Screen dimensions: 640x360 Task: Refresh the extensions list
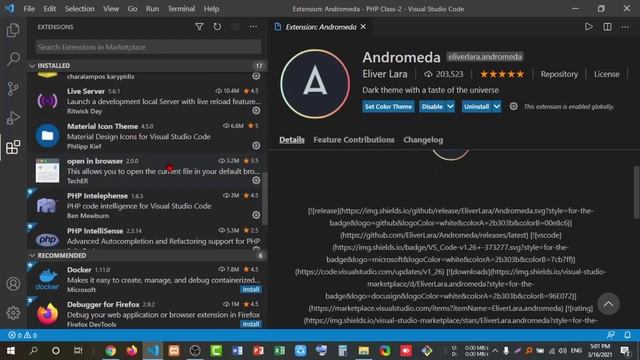(x=217, y=27)
